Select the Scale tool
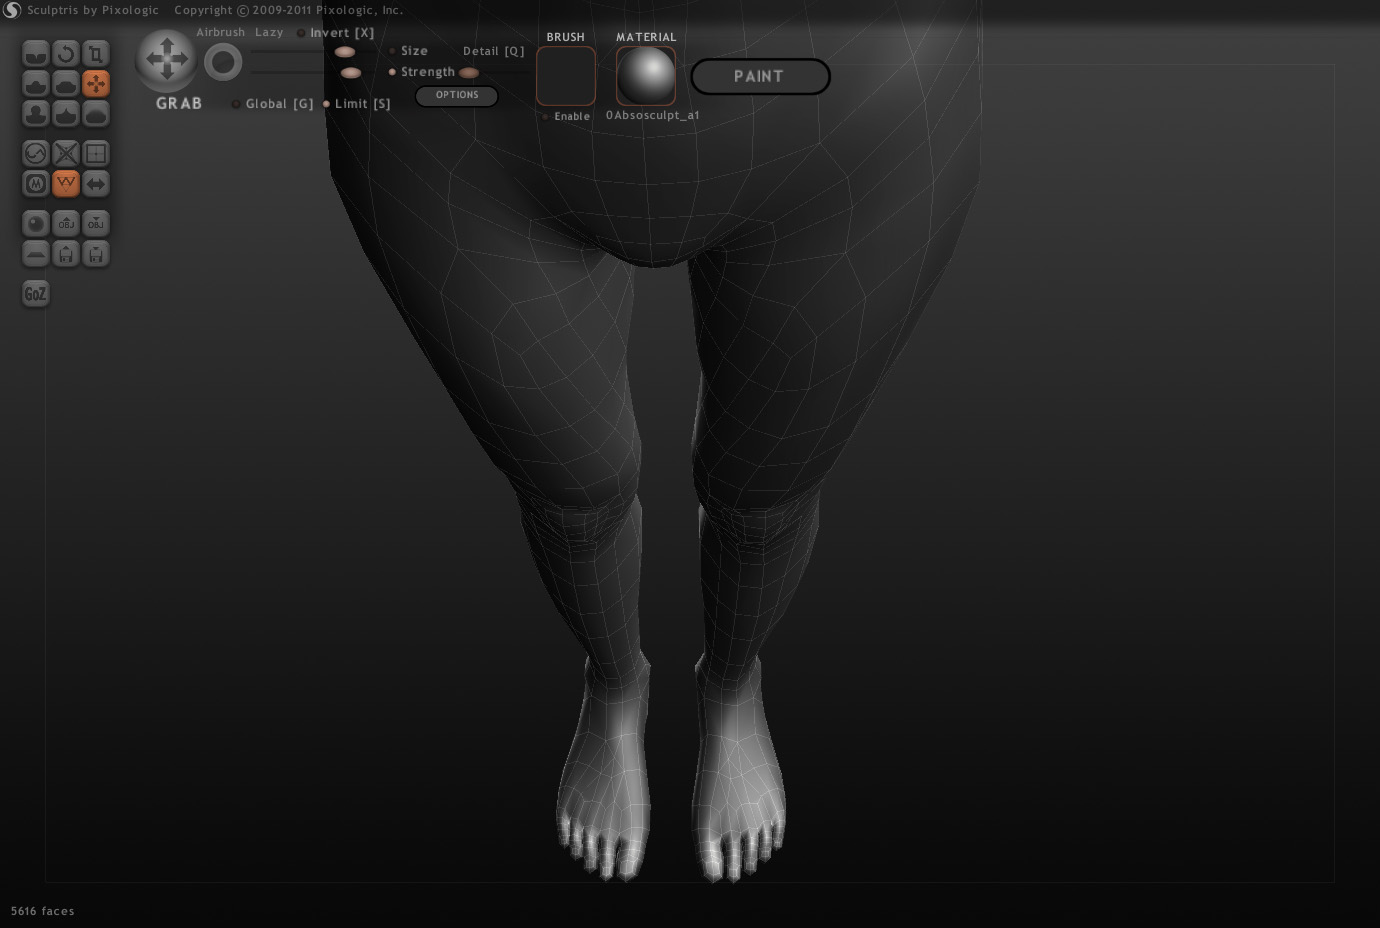 pyautogui.click(x=96, y=53)
